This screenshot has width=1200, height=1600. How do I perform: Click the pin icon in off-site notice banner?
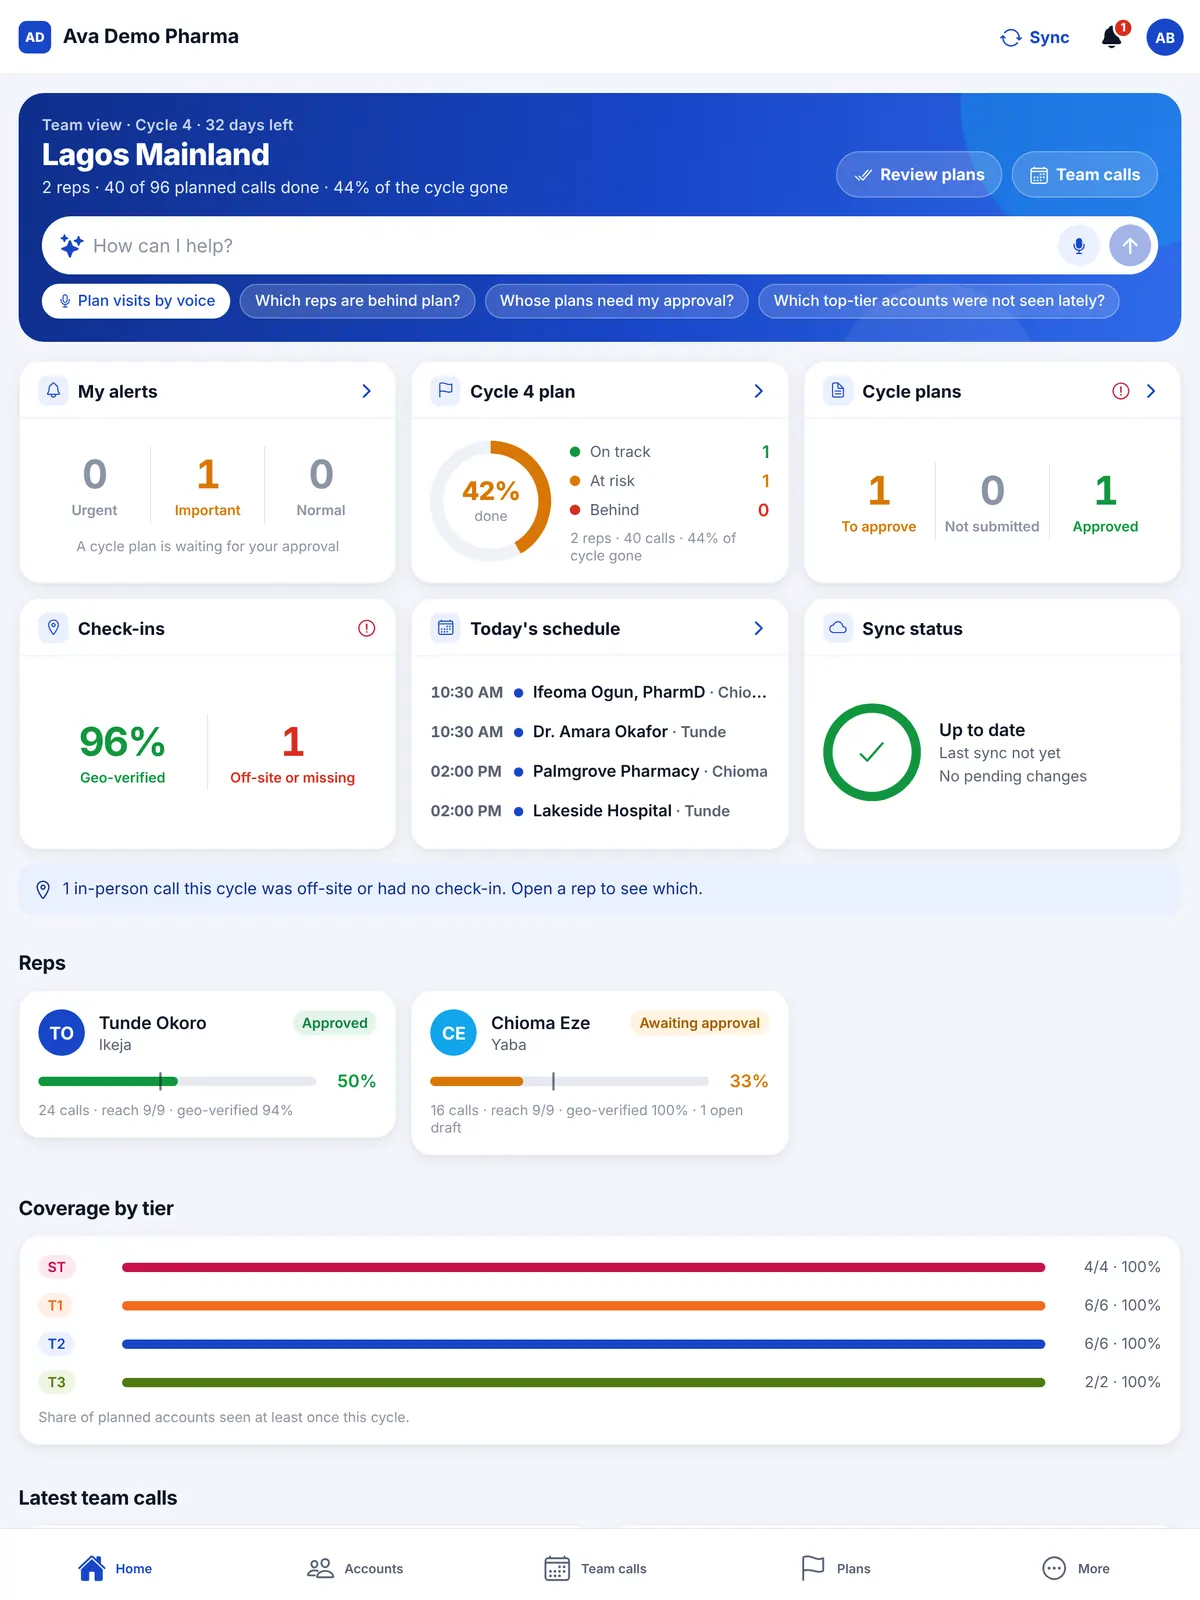pyautogui.click(x=43, y=889)
